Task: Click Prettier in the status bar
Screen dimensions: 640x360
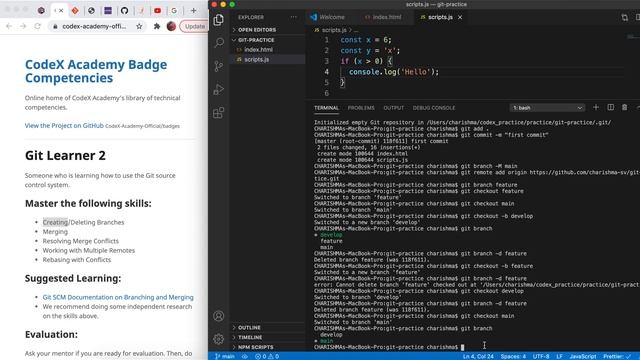Action: tap(616, 356)
